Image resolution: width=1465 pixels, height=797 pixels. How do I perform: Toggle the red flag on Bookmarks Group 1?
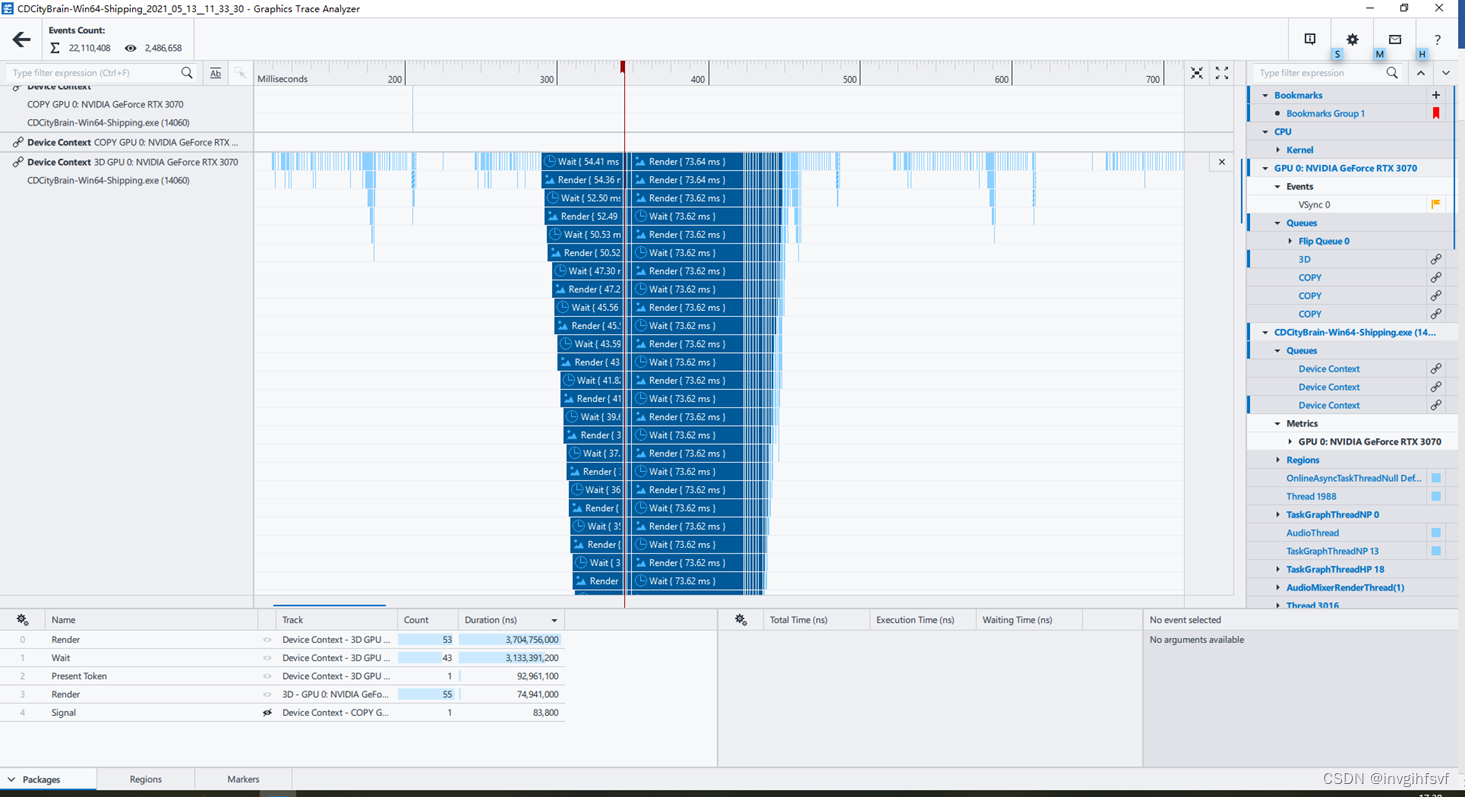pyautogui.click(x=1437, y=113)
